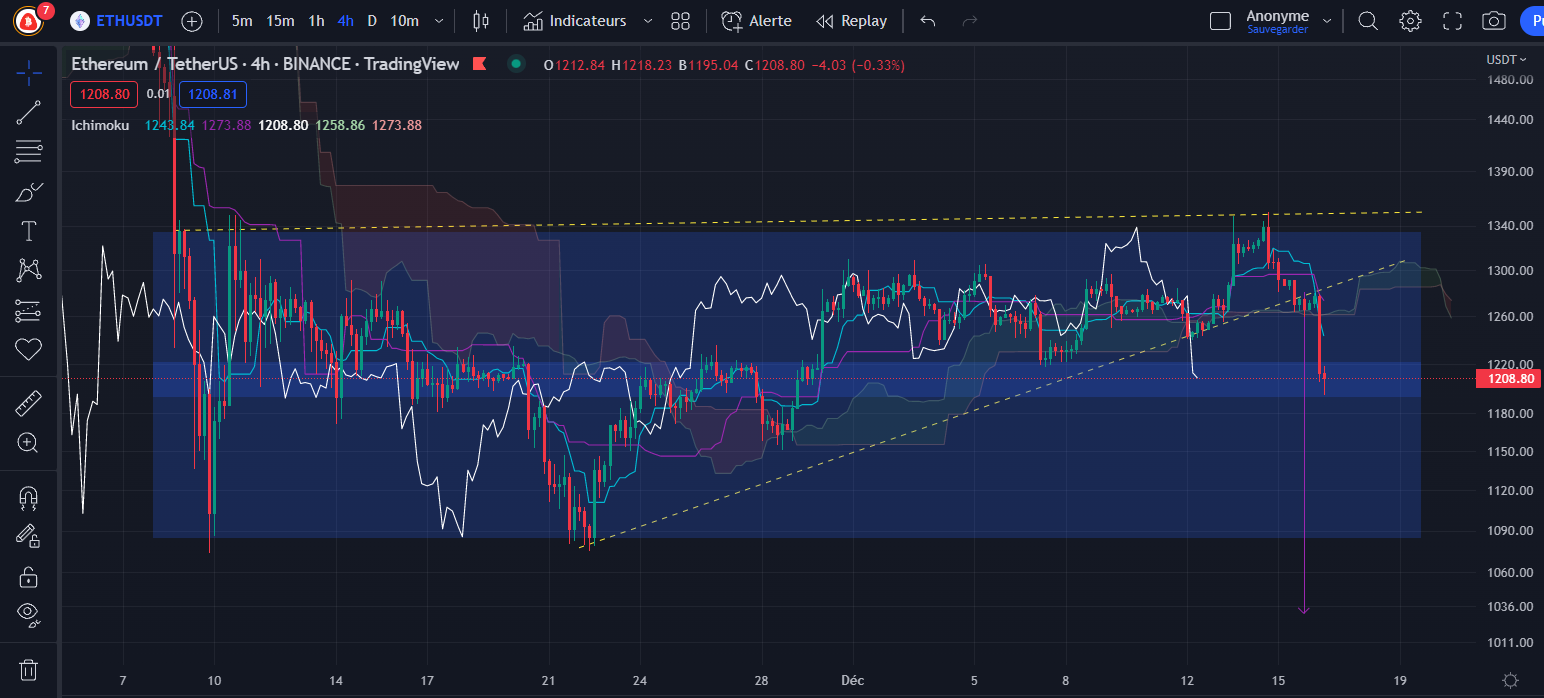Screen dimensions: 1544x698
Task: Open the measure ruler tool
Action: [x=28, y=401]
